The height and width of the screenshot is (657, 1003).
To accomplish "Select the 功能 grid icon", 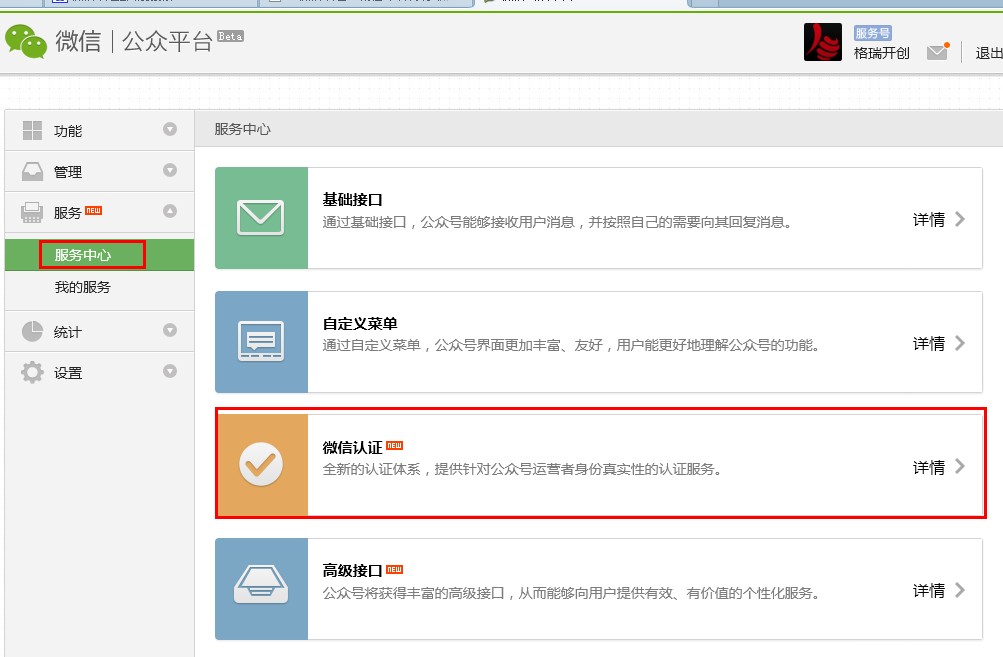I will click(32, 129).
